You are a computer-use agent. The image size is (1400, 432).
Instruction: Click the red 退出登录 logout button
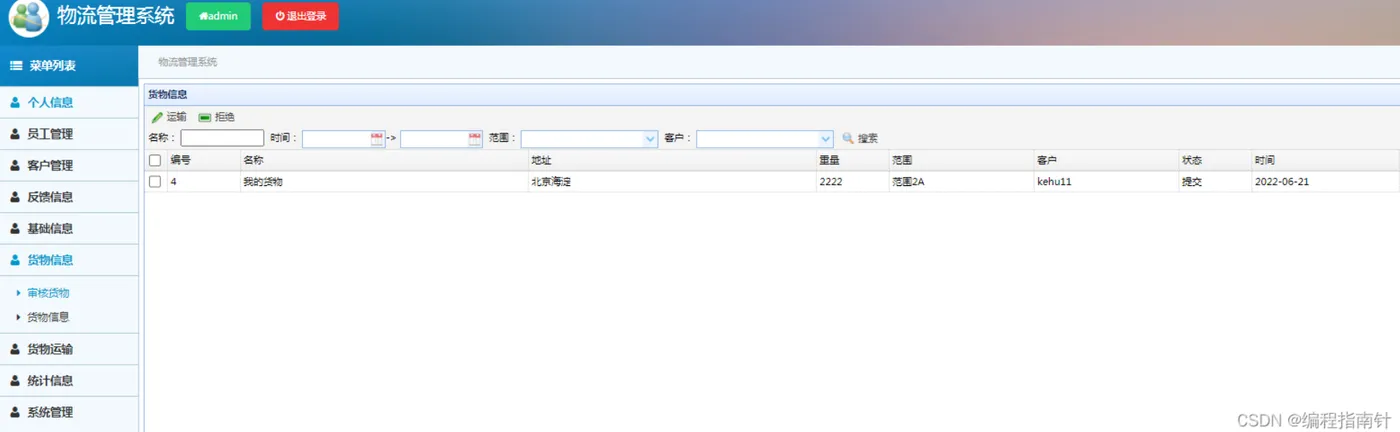(x=300, y=16)
